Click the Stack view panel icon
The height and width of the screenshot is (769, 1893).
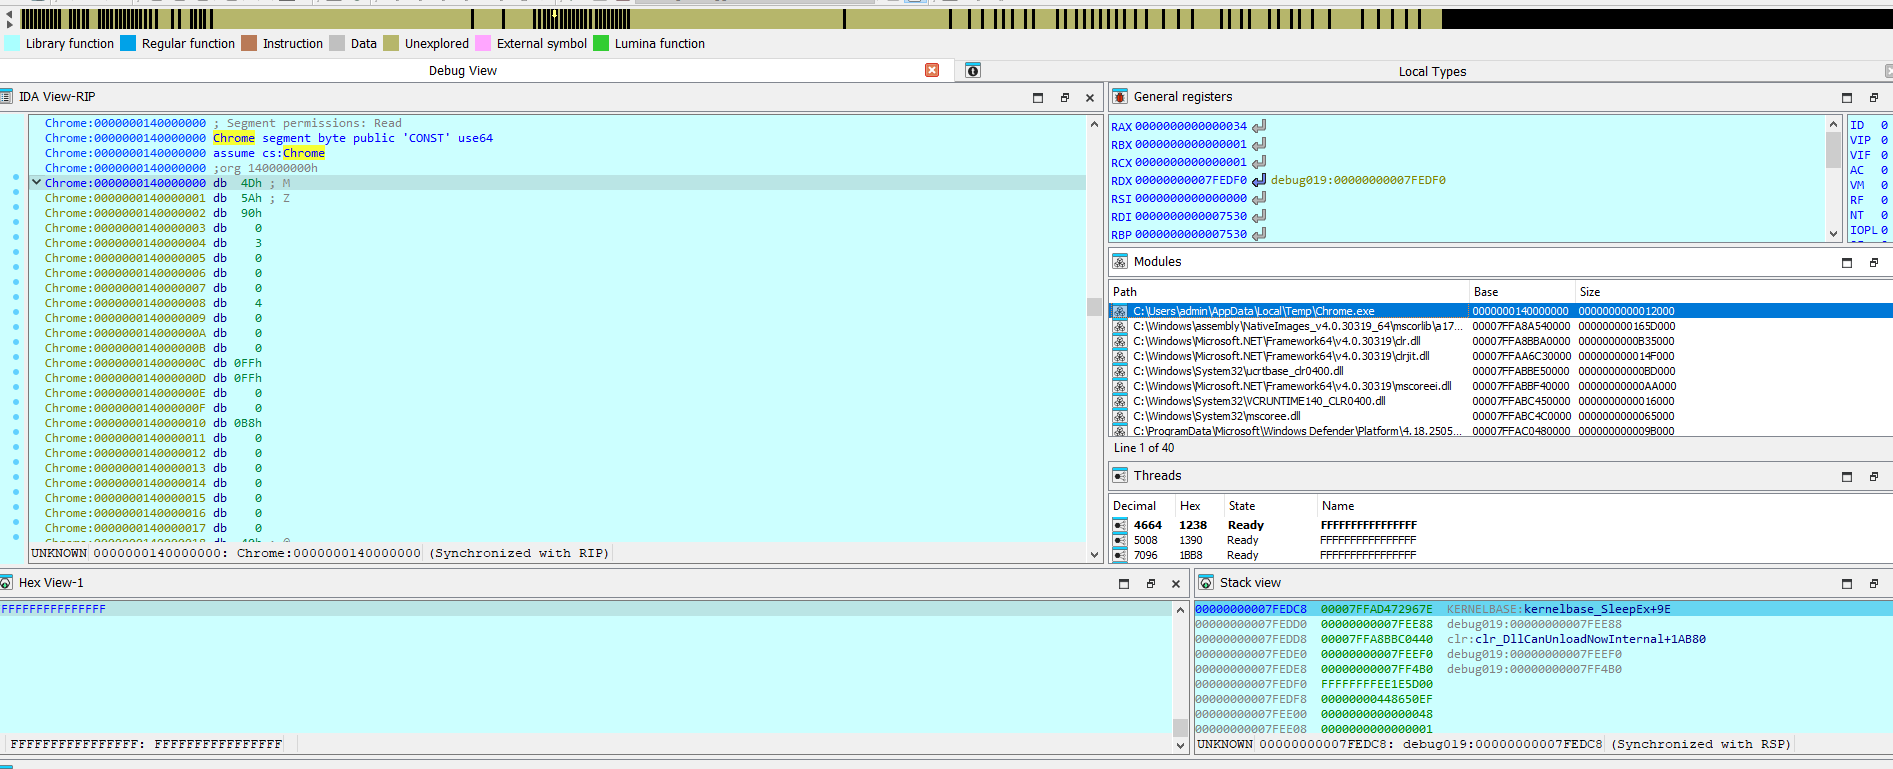(x=1206, y=583)
